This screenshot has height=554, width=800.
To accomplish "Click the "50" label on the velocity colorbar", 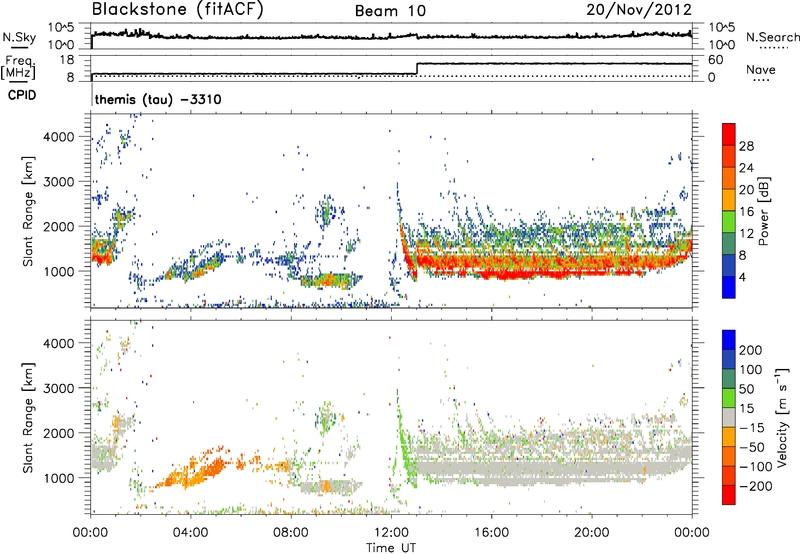I will coord(746,389).
